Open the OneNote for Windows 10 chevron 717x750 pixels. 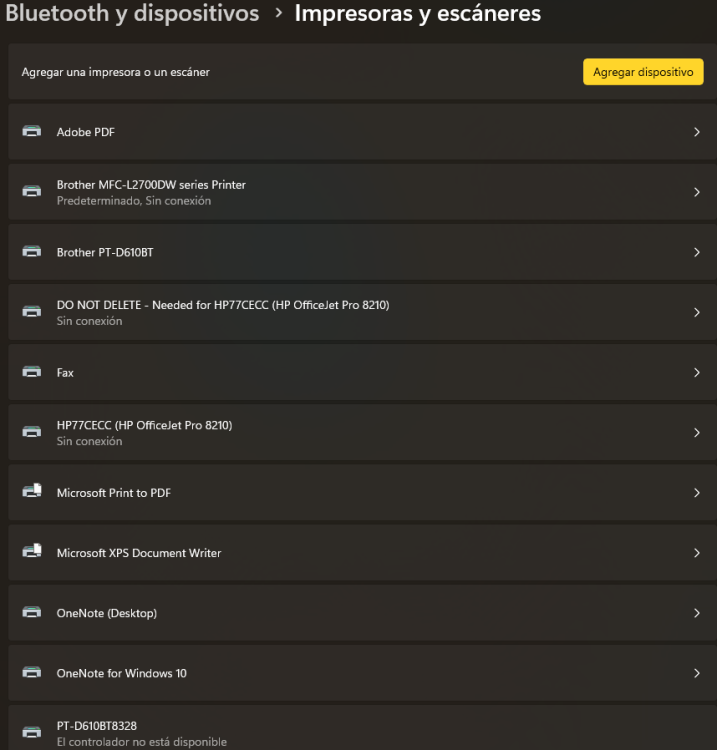click(x=696, y=673)
